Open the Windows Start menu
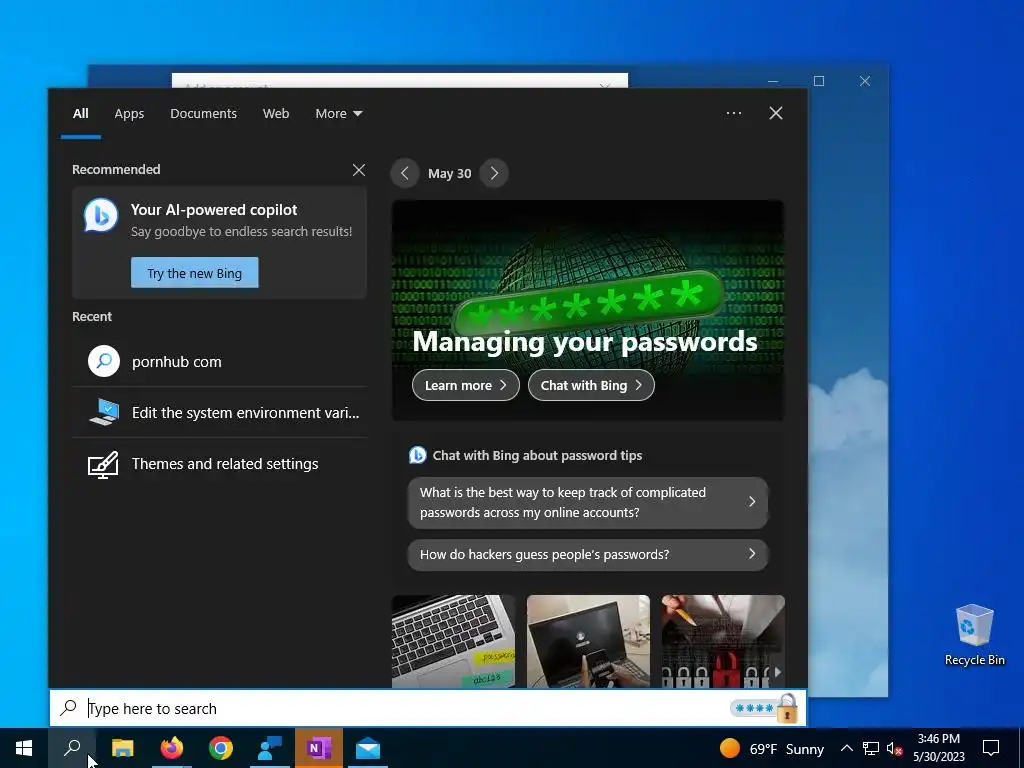The width and height of the screenshot is (1024, 768). coord(24,748)
